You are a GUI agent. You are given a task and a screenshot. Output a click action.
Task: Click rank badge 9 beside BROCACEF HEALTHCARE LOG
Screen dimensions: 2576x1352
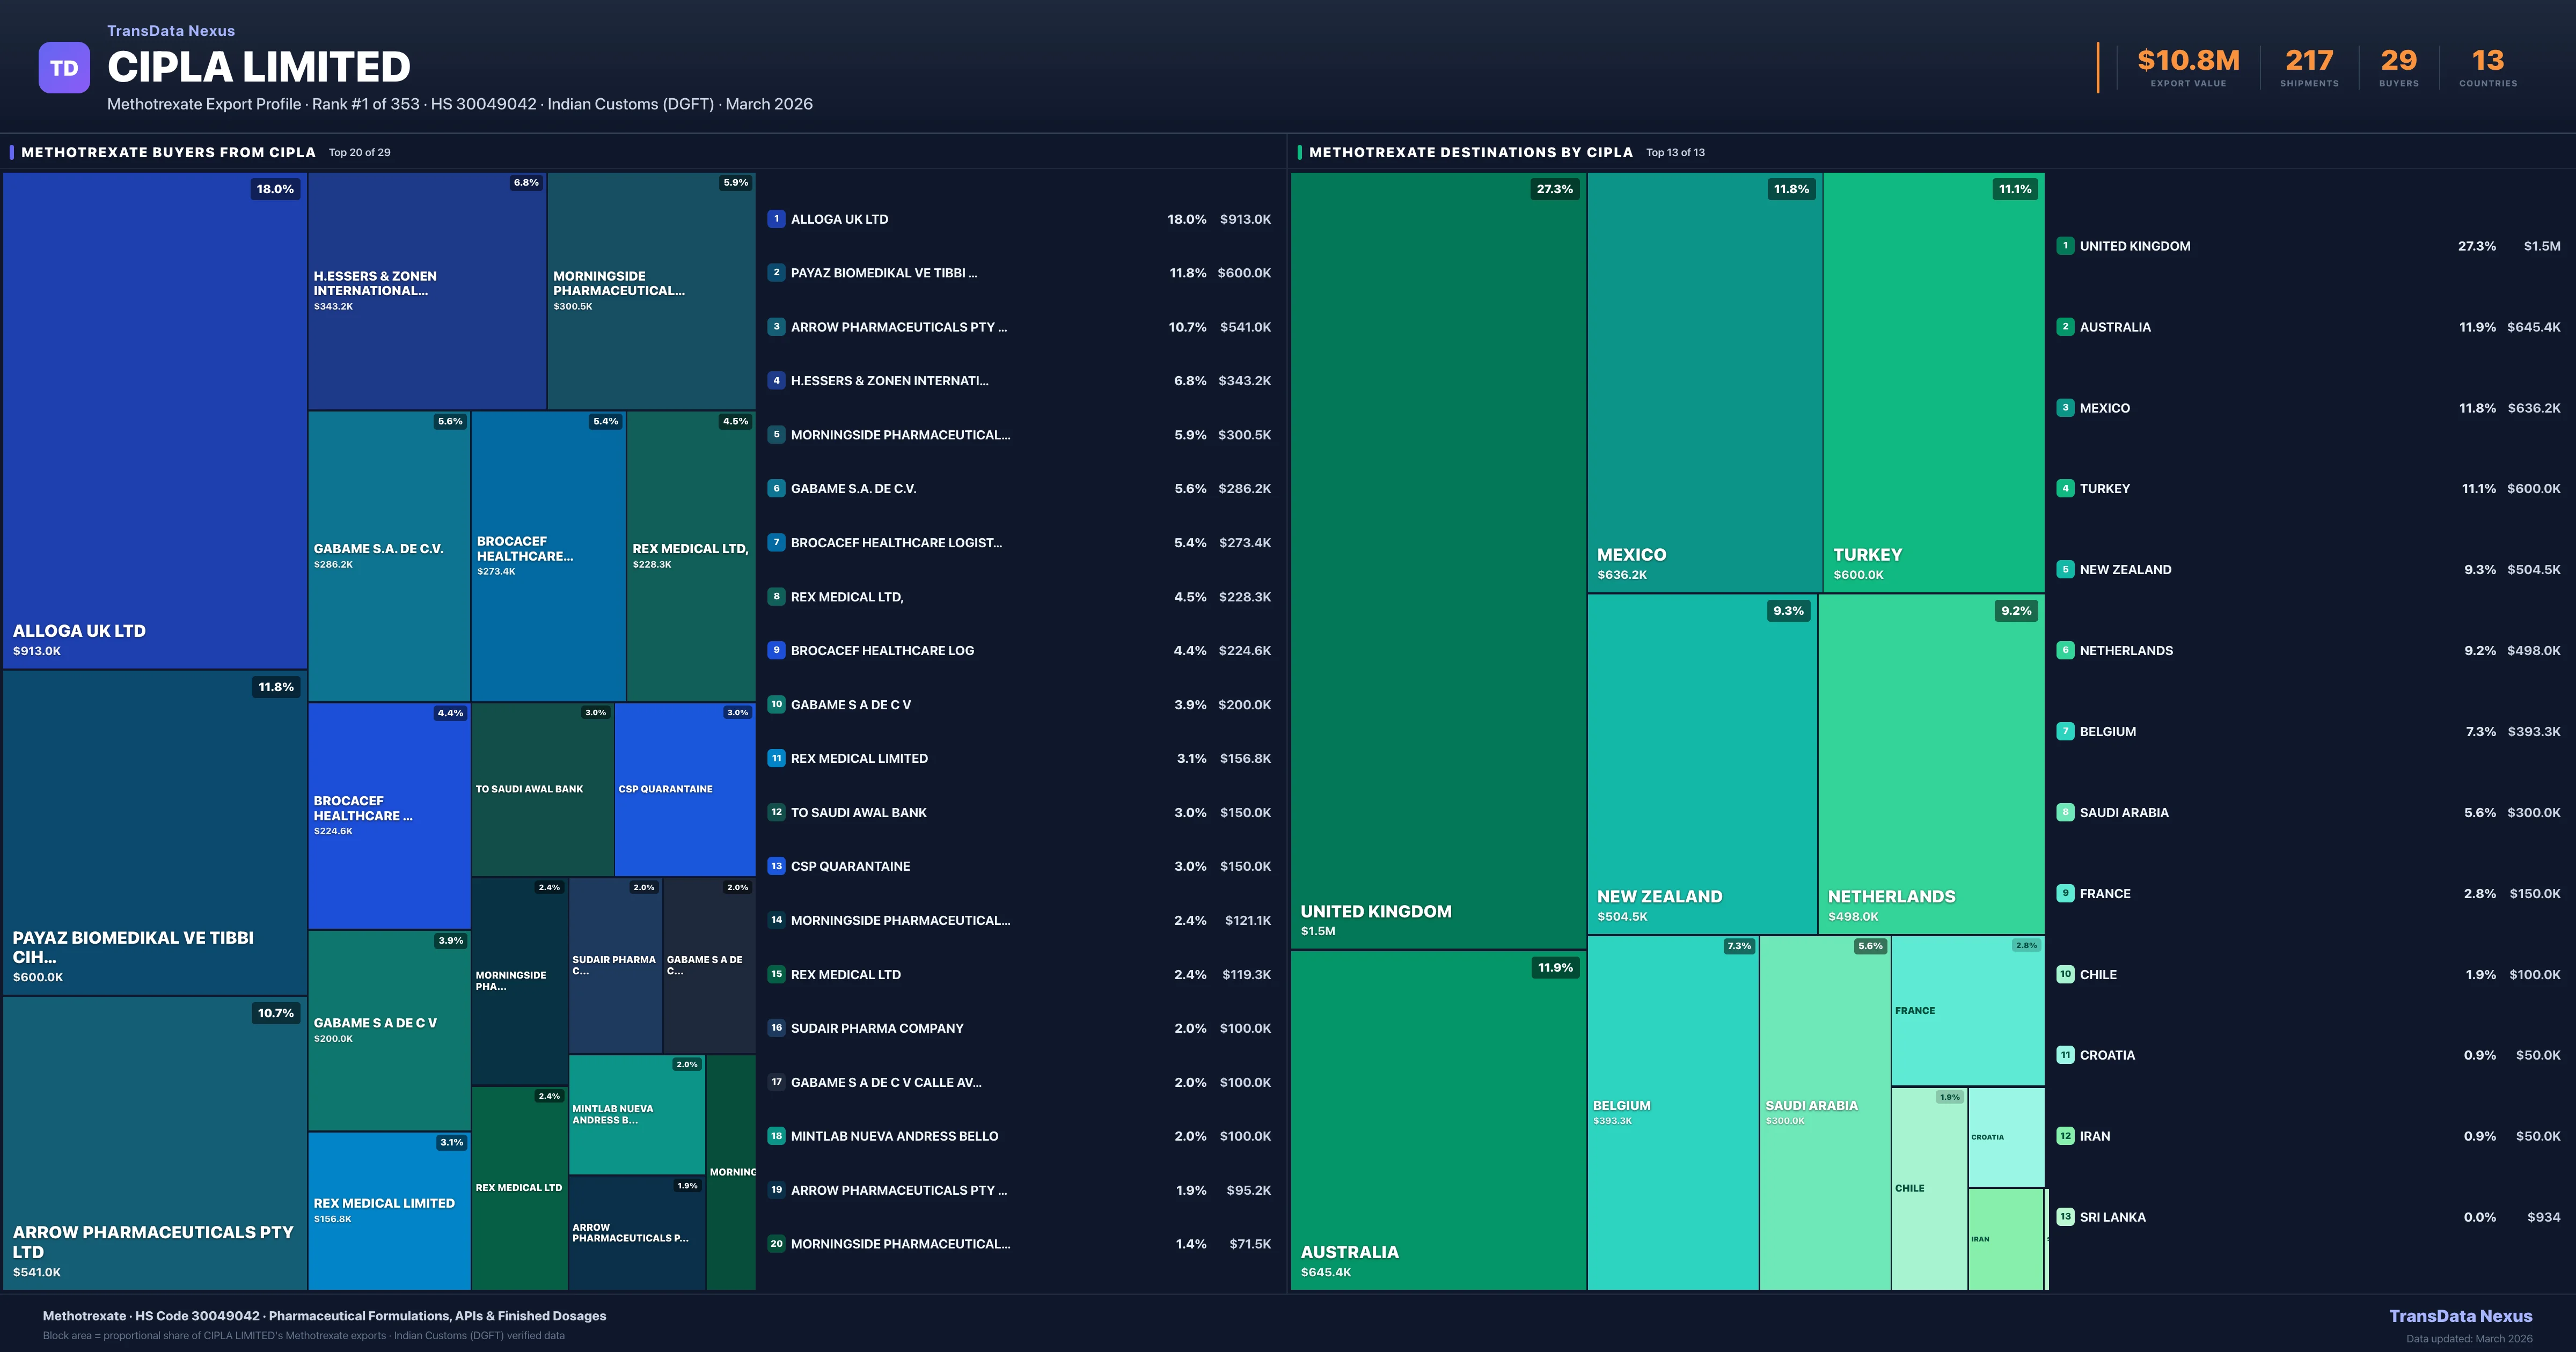coord(776,650)
